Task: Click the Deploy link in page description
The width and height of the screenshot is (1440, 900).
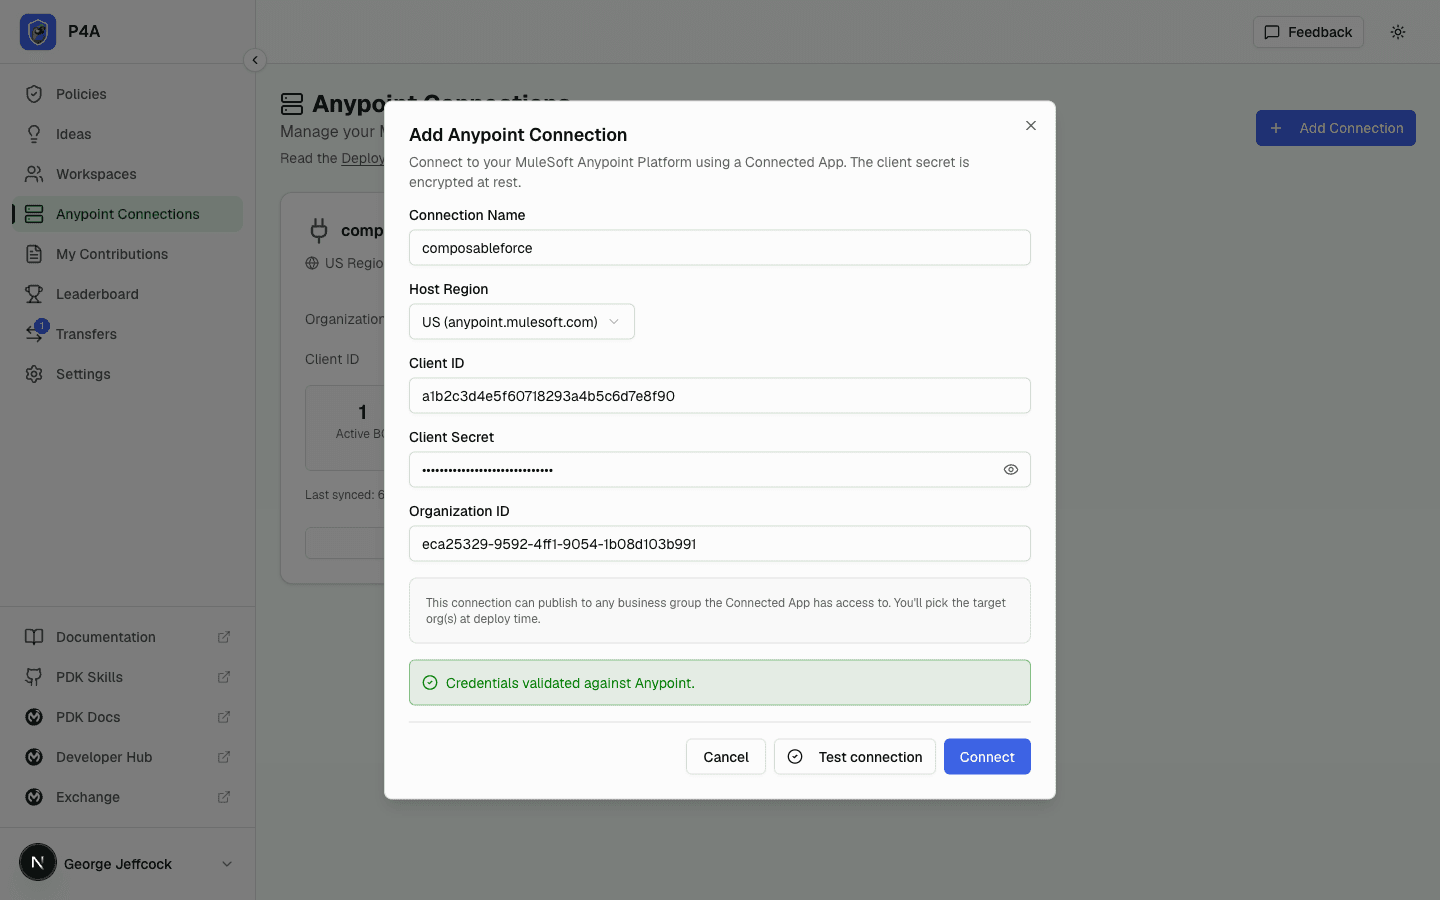Action: click(362, 158)
